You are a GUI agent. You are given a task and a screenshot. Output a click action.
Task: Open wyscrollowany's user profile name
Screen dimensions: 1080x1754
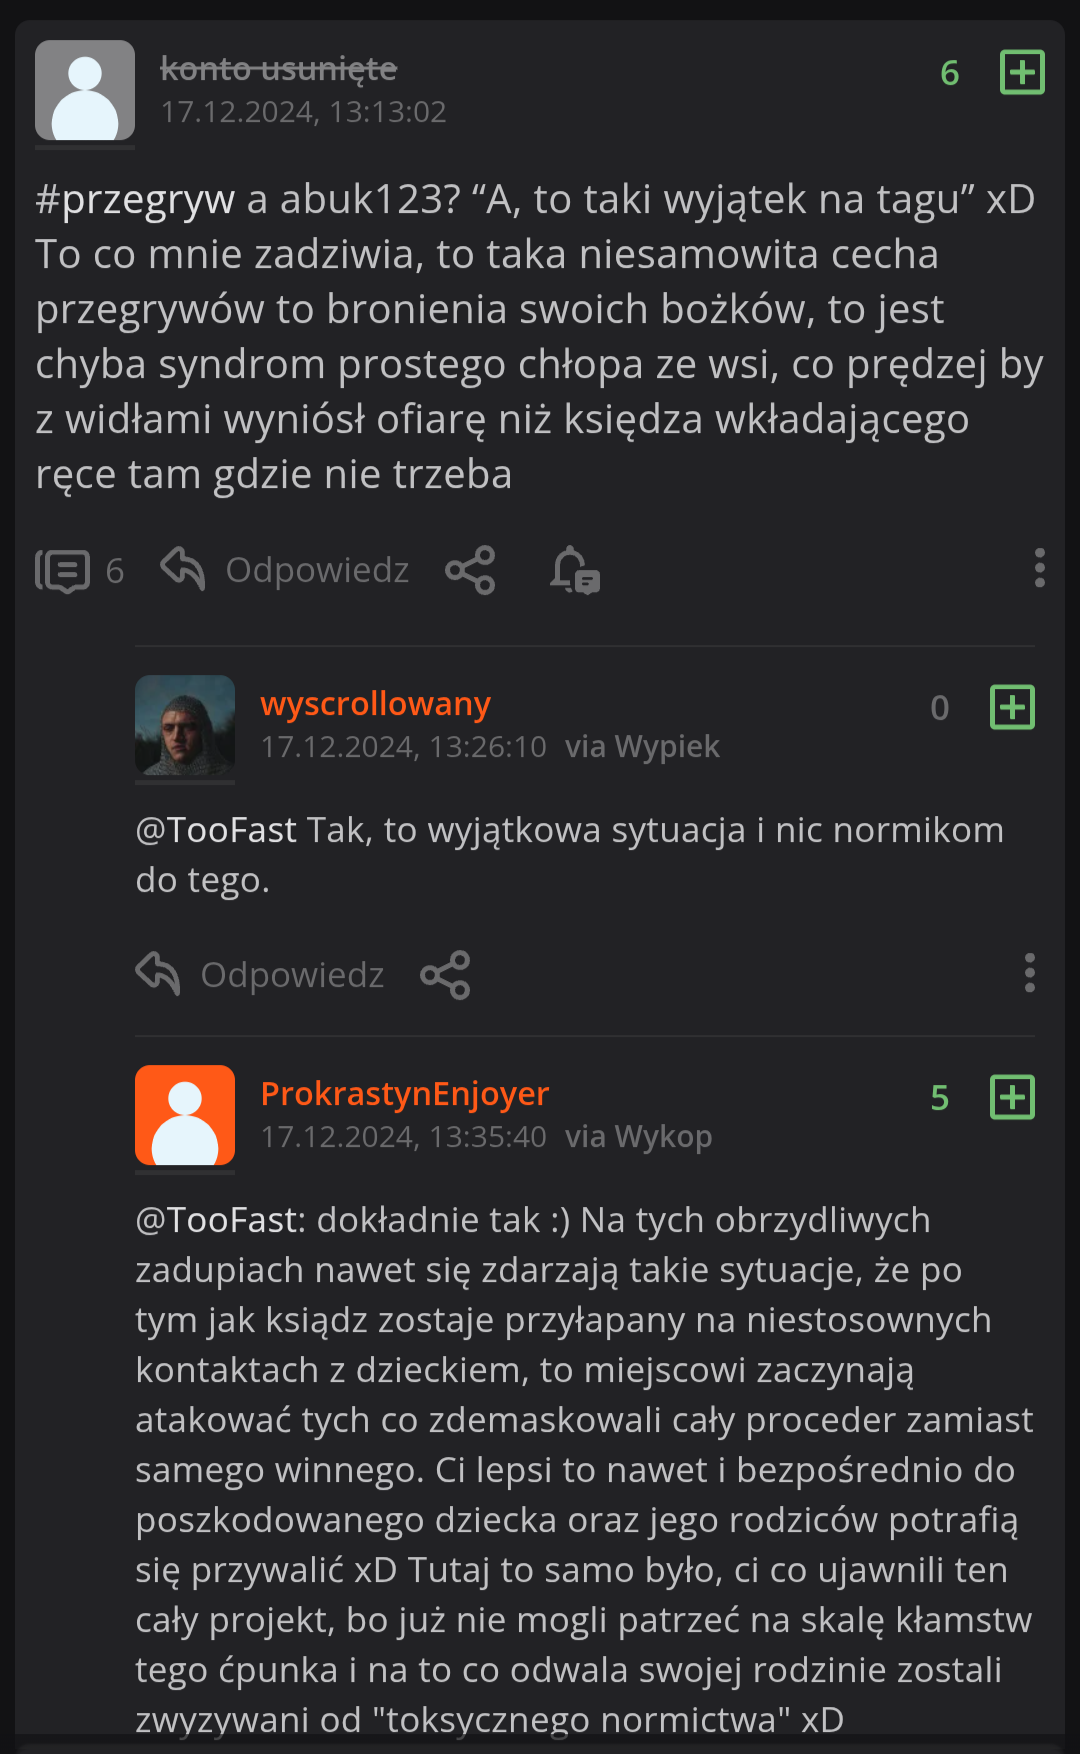375,704
